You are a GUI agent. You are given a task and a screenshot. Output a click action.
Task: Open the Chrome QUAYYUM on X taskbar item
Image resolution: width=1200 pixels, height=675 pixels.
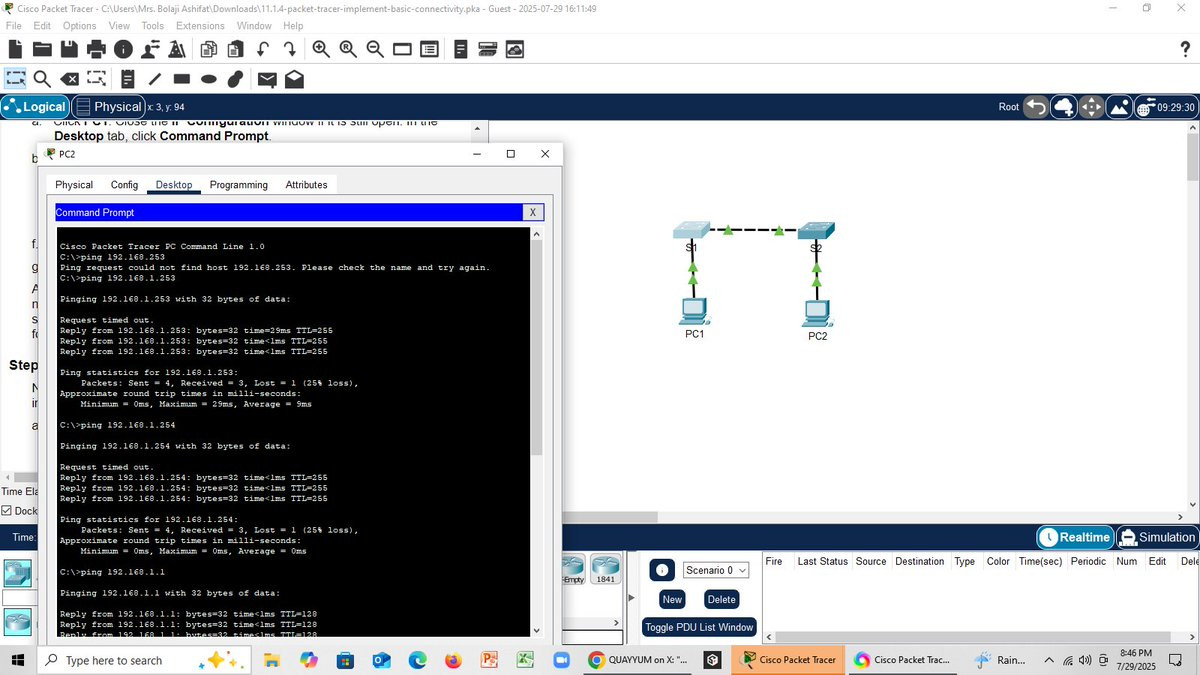[640, 660]
